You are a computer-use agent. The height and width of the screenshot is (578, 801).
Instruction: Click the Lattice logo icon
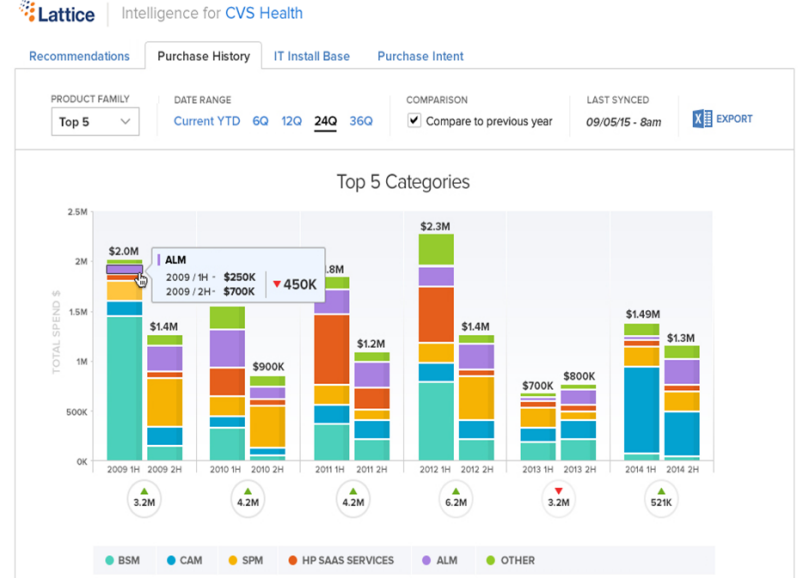(27, 14)
